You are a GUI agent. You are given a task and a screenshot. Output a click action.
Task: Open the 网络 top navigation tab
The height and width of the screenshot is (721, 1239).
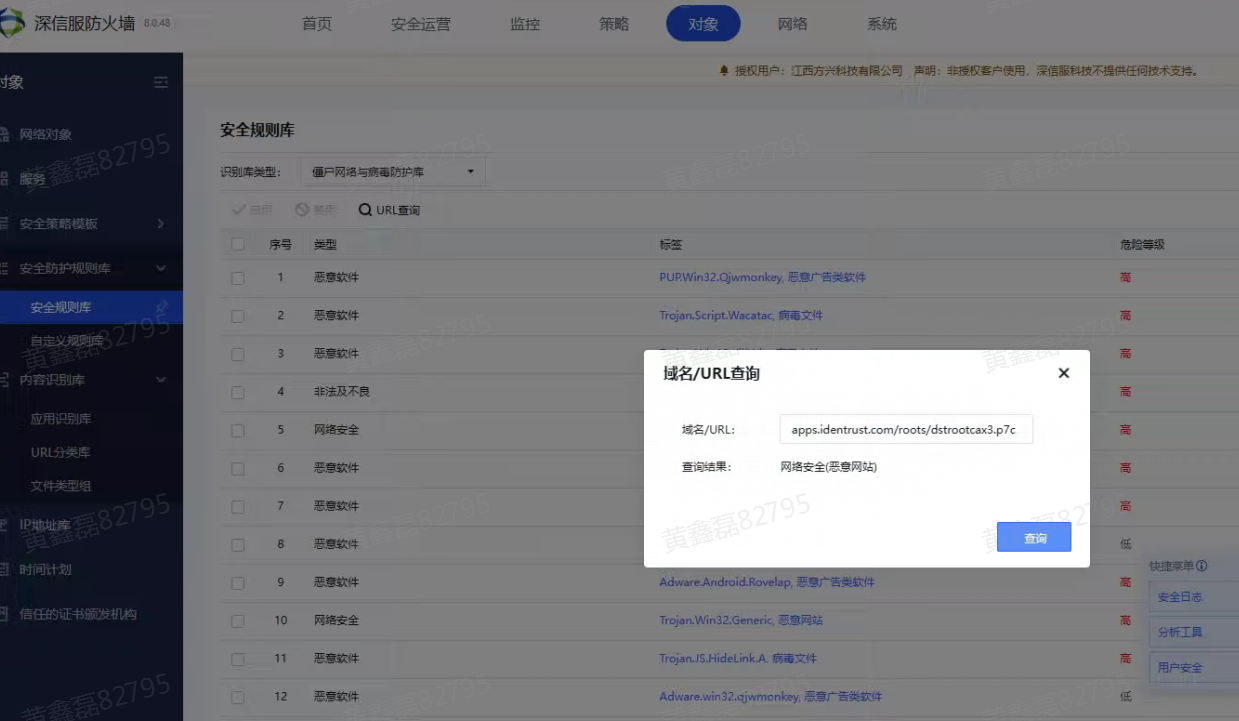[792, 24]
